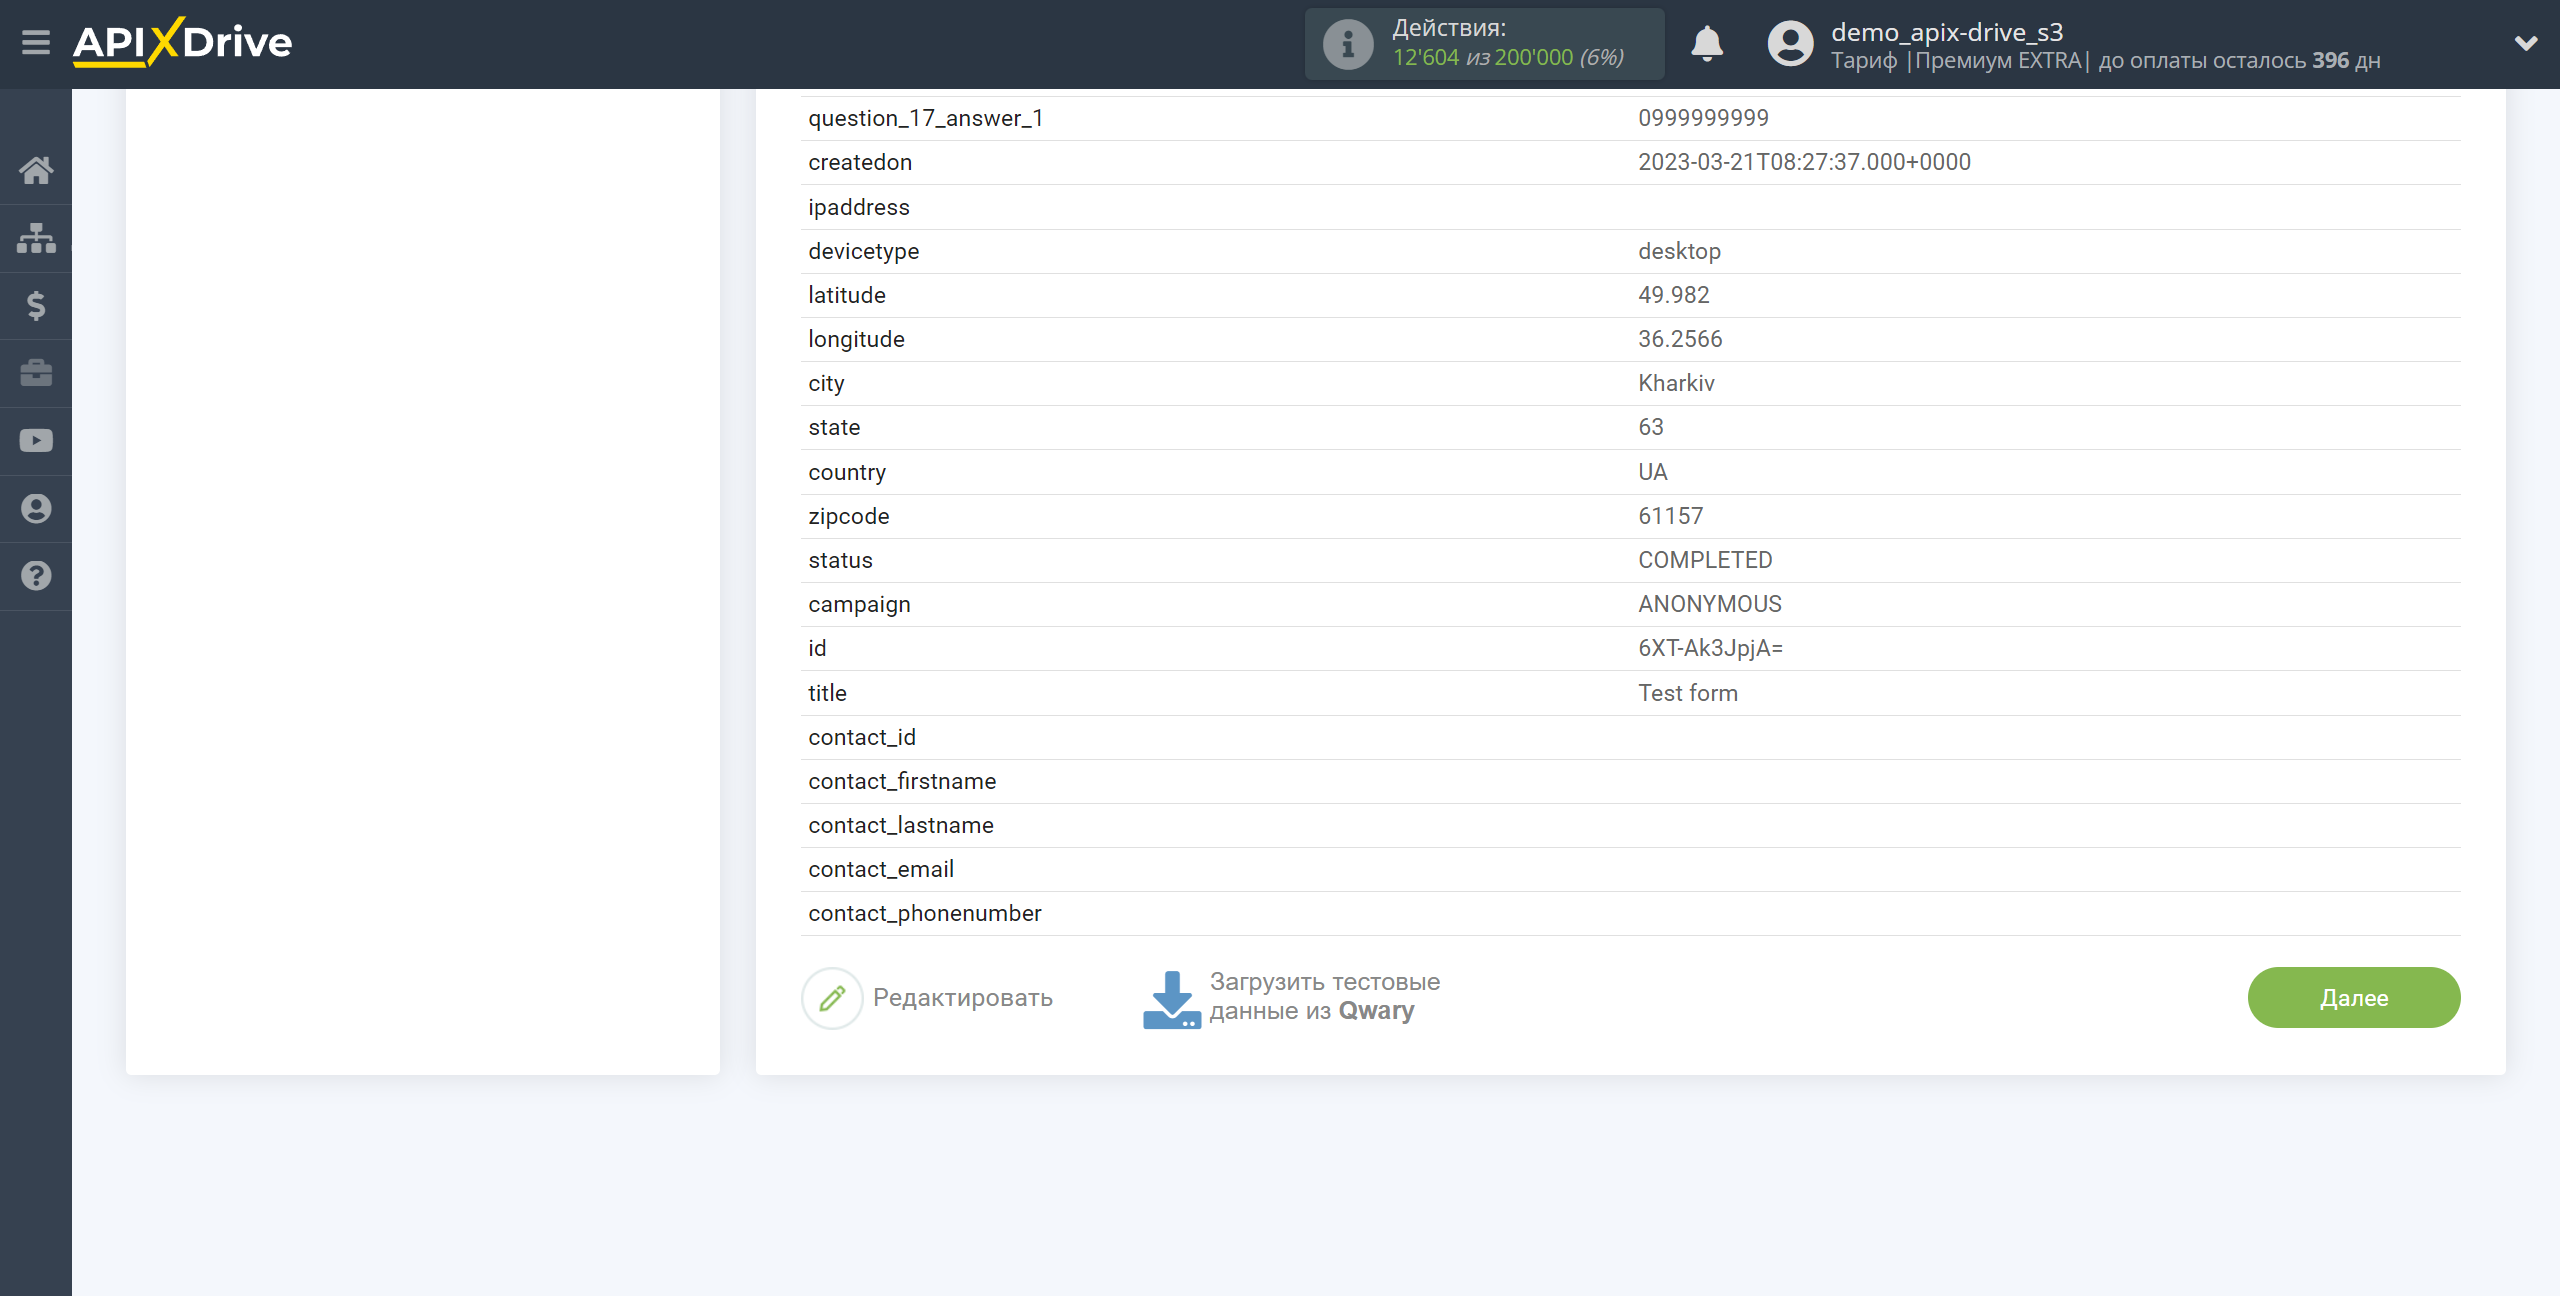This screenshot has height=1296, width=2560.
Task: Click Загрузить тестовые данные из Qwary
Action: click(x=1324, y=997)
